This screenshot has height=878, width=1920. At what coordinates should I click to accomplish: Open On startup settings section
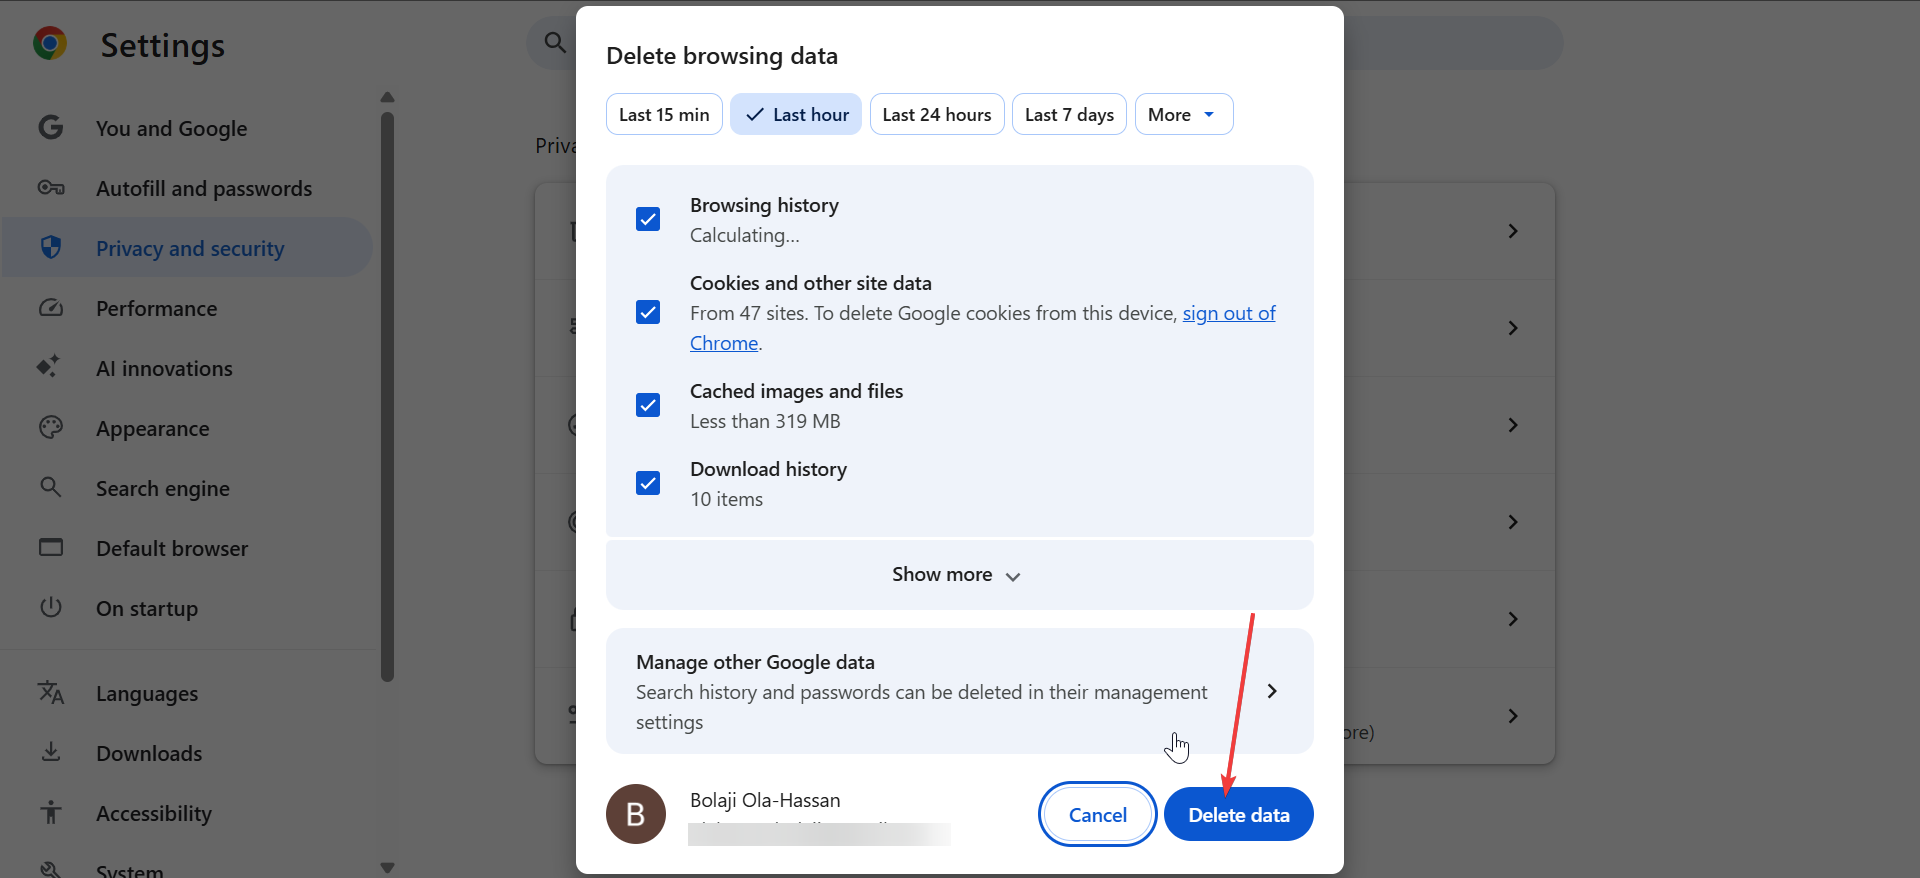(187, 608)
